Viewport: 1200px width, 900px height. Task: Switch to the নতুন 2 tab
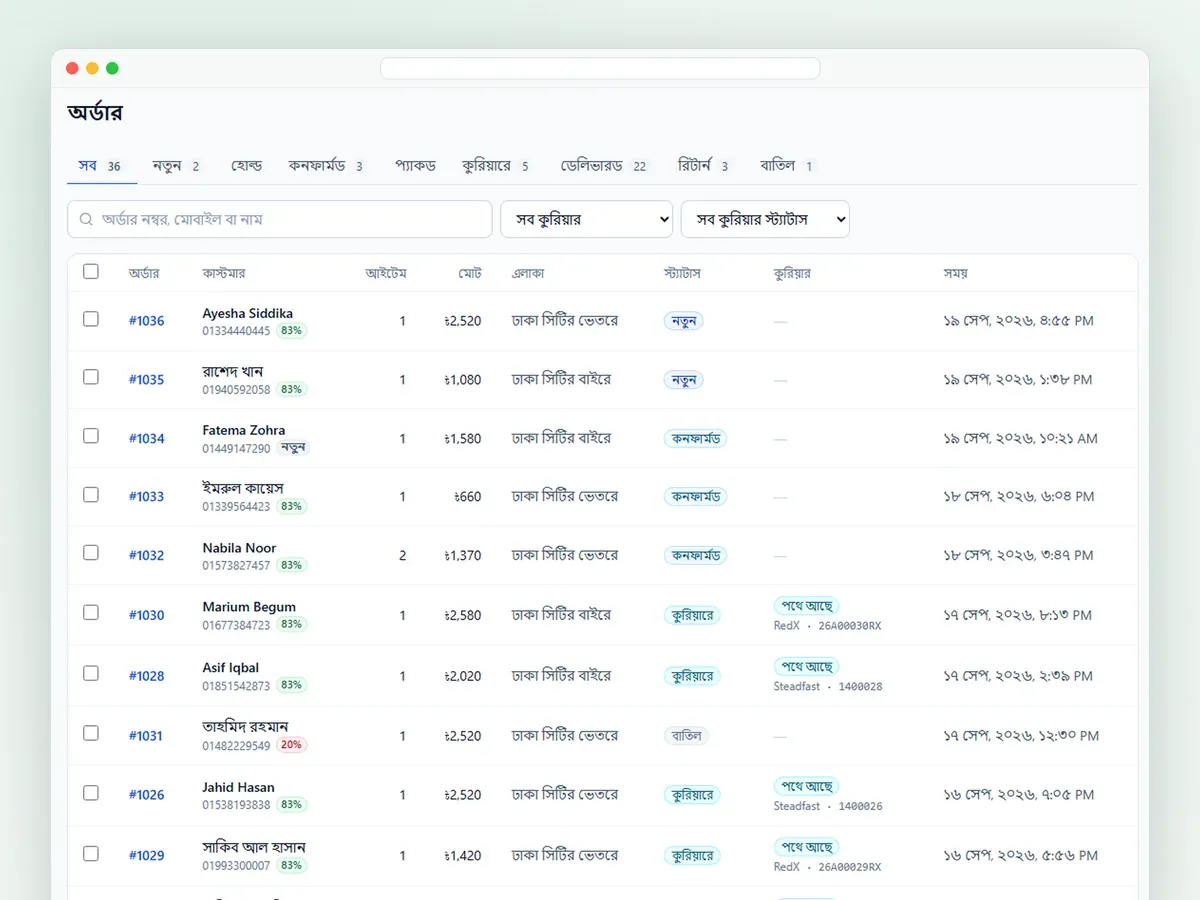click(177, 166)
